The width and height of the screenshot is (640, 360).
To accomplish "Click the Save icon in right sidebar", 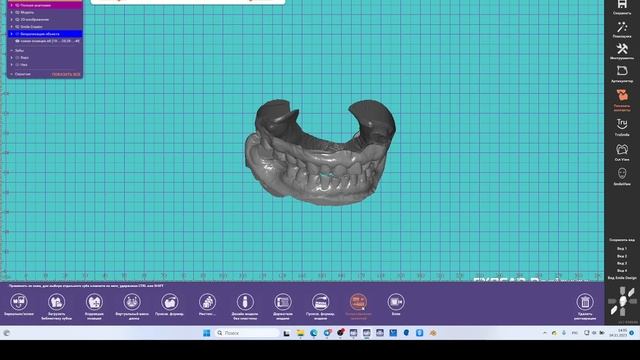I will tap(622, 5).
